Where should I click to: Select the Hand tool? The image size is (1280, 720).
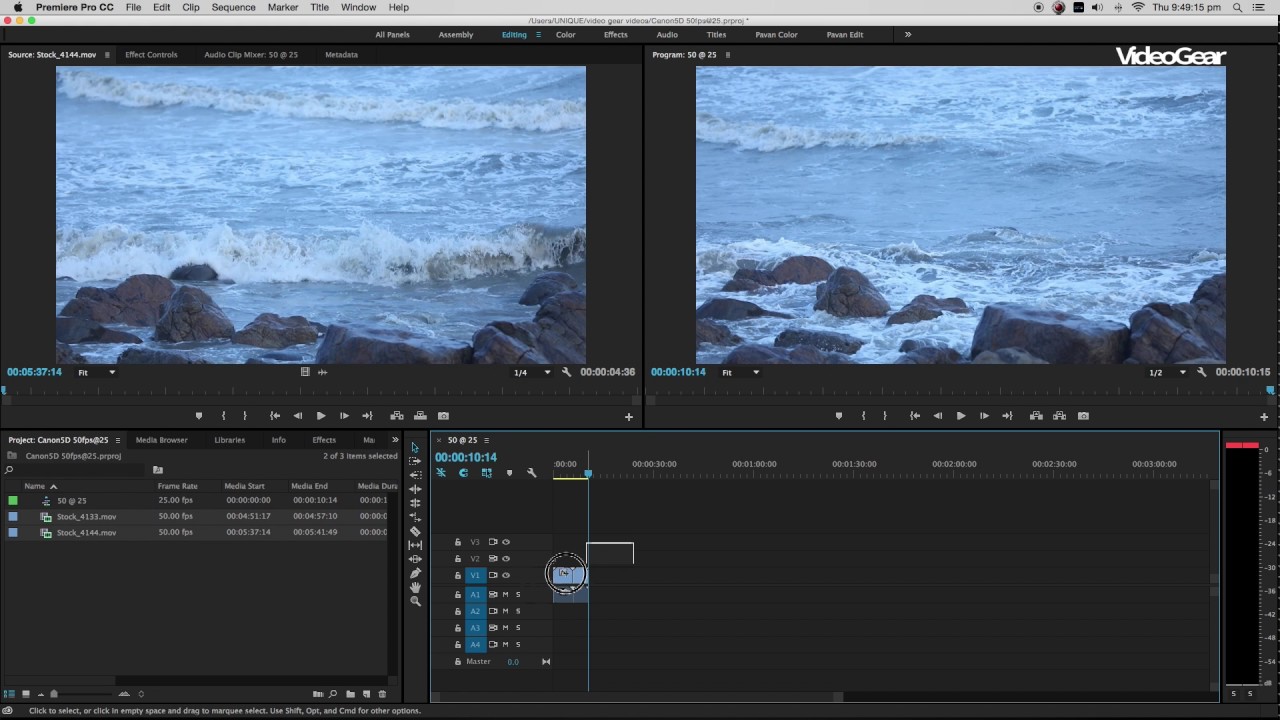coord(415,587)
